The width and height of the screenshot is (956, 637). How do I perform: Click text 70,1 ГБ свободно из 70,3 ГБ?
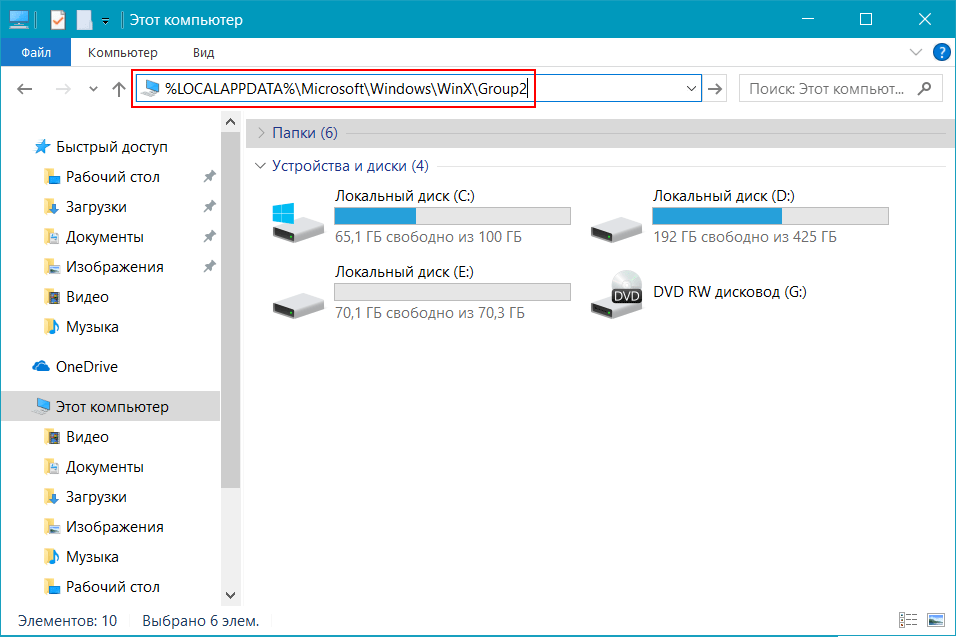coord(429,313)
